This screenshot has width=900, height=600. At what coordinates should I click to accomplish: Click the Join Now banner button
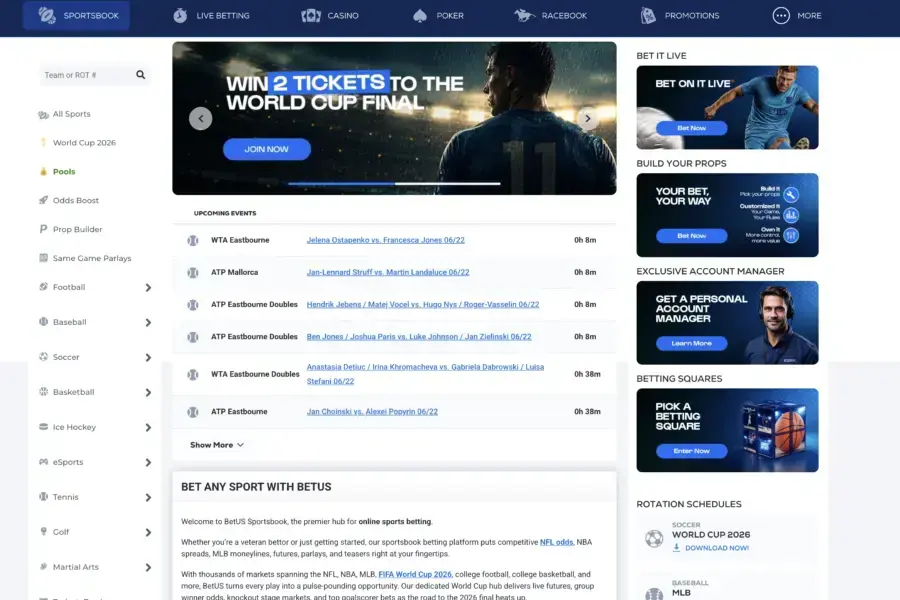pos(267,149)
